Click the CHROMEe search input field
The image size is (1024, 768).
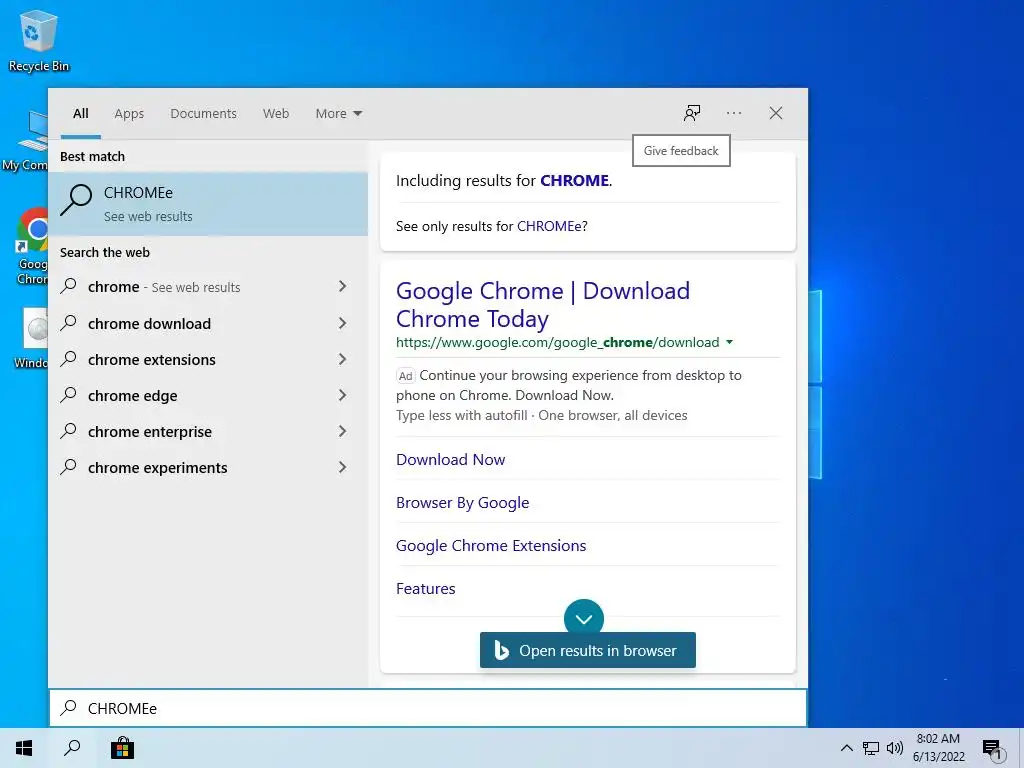pos(428,708)
